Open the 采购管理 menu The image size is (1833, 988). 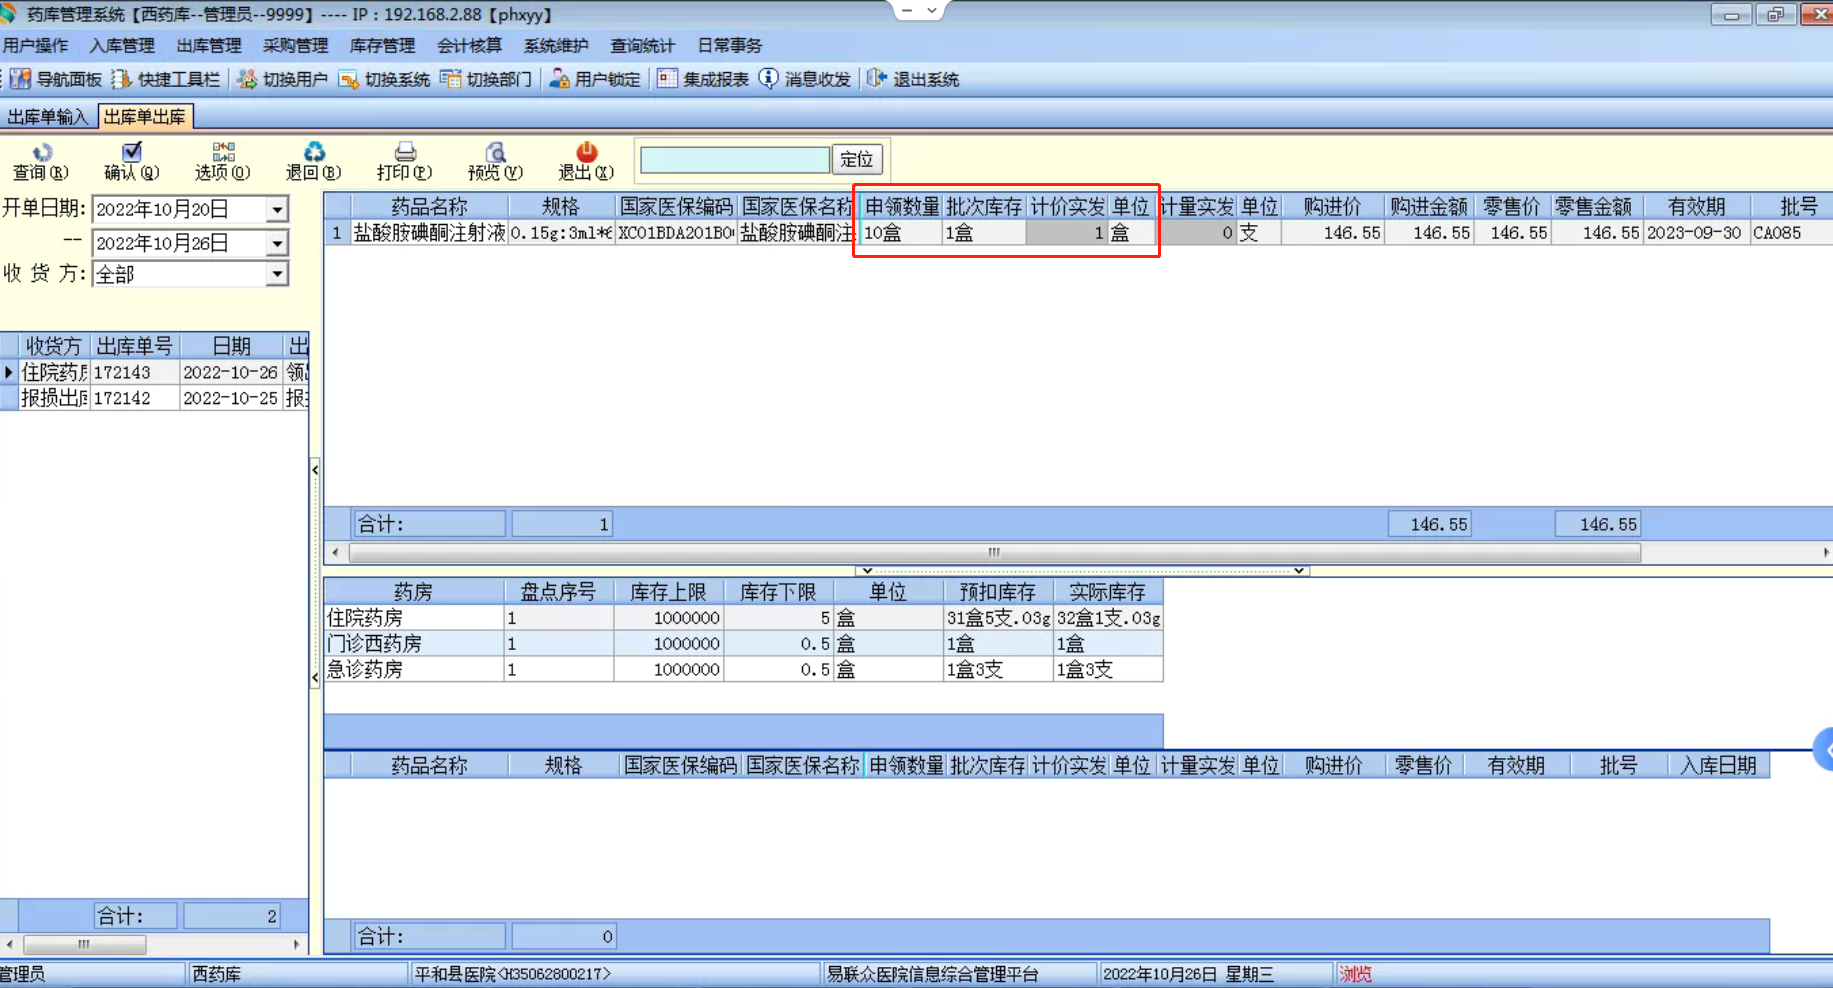[x=296, y=46]
